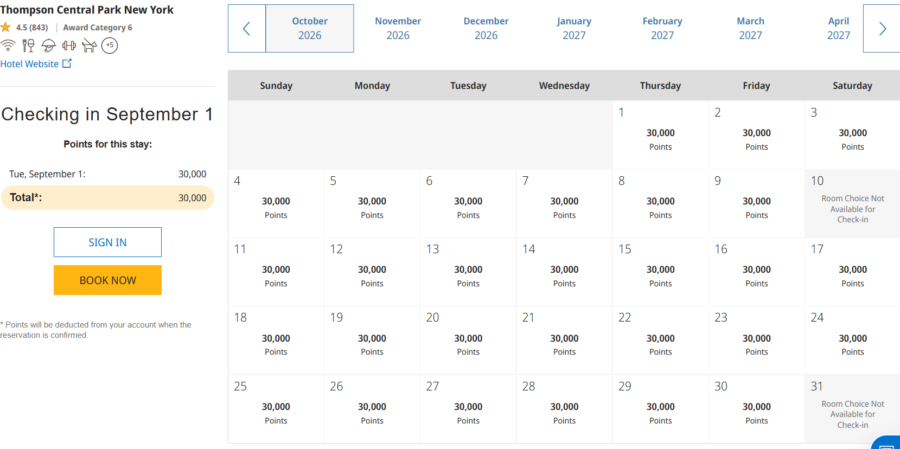
Task: Select October 17 calendar cell
Action: pyautogui.click(x=852, y=272)
